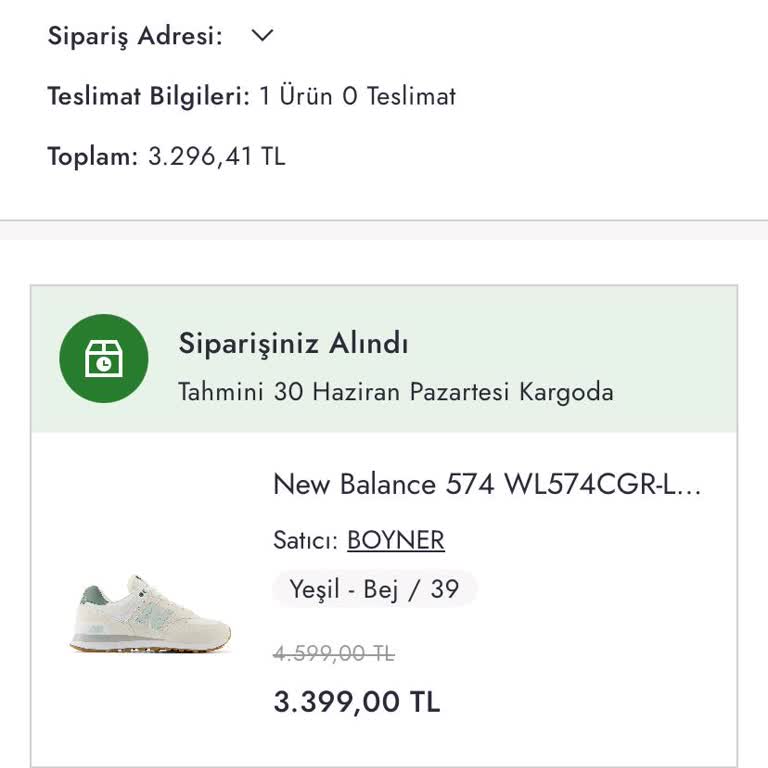Expand the Sipariş Adresi chevron
Viewport: 768px width, 768px height.
(262, 36)
